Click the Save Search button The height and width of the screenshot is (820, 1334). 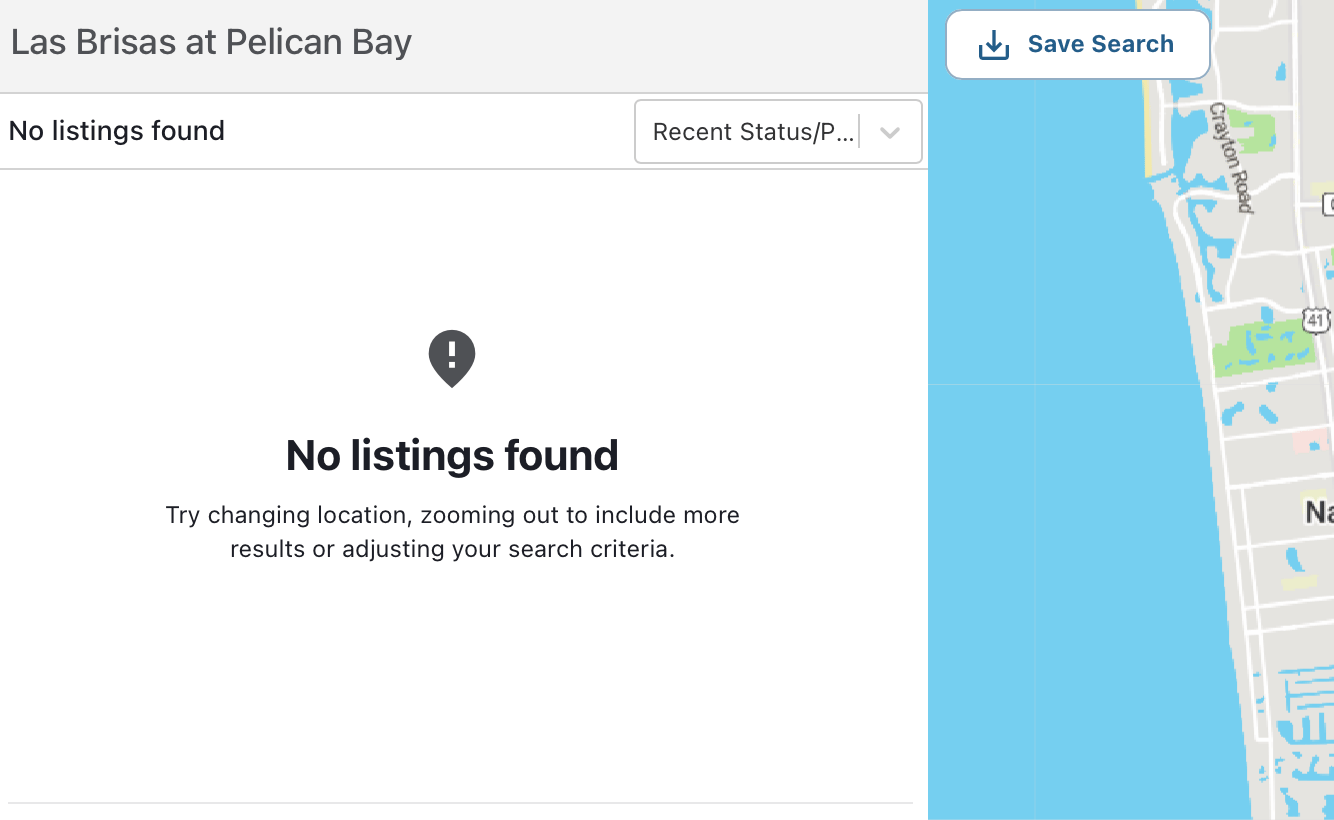pos(1077,44)
